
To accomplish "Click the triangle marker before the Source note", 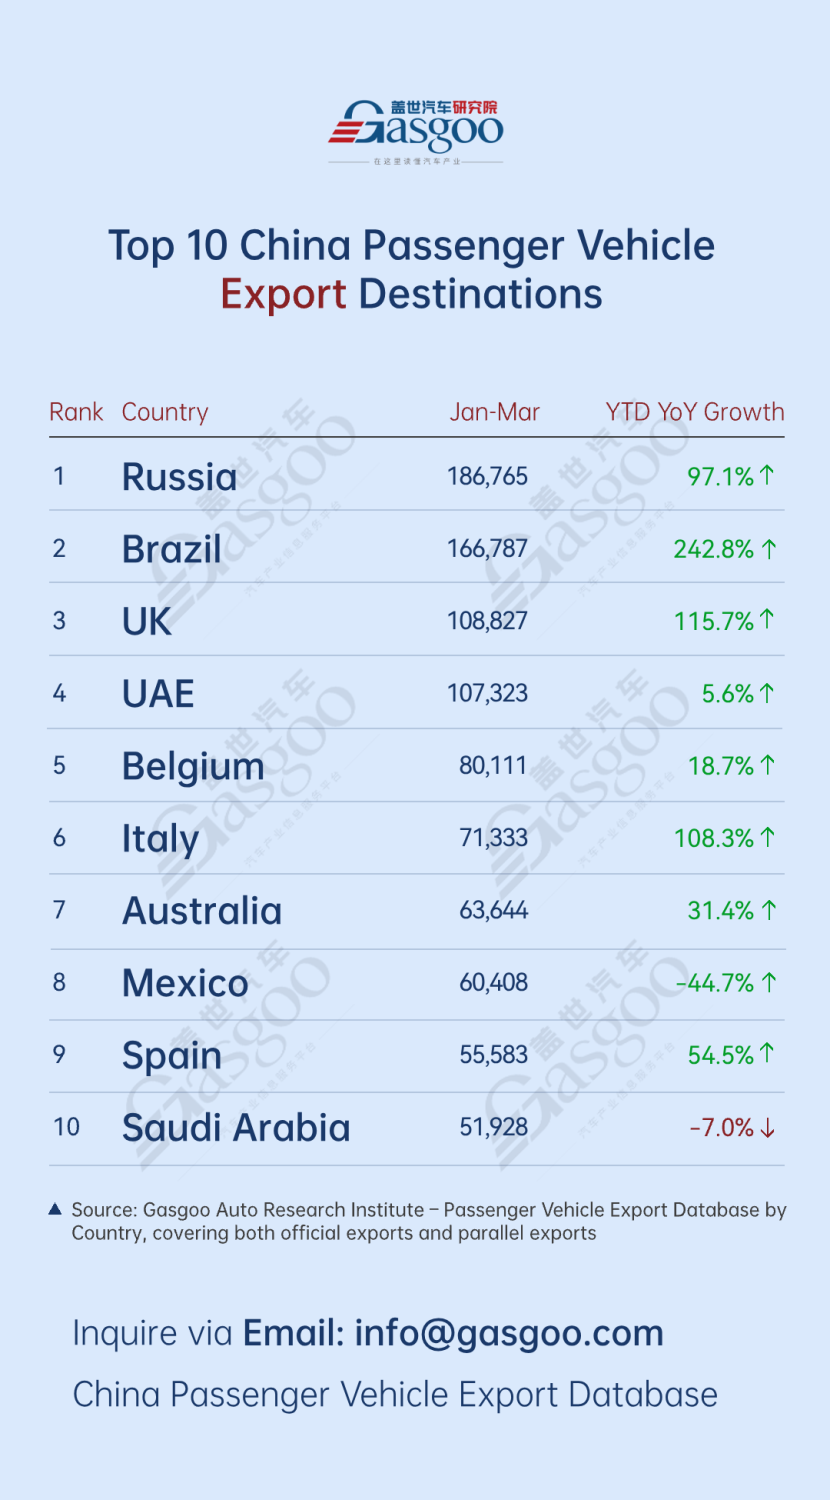I will click(56, 1209).
